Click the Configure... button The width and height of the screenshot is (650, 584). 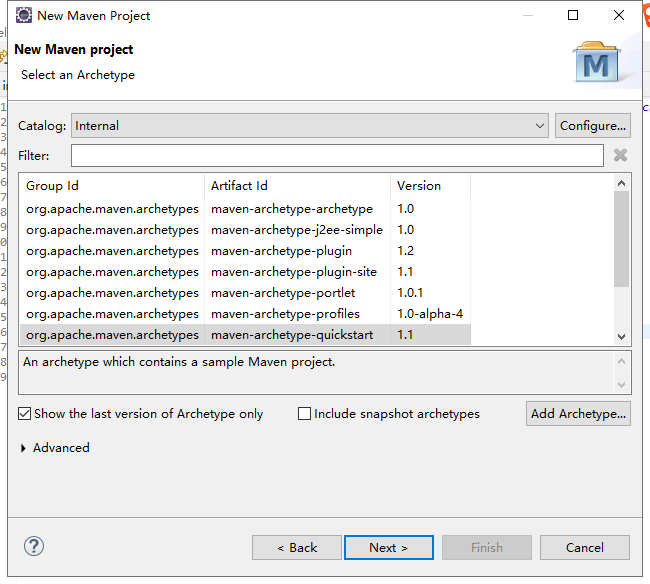point(593,126)
